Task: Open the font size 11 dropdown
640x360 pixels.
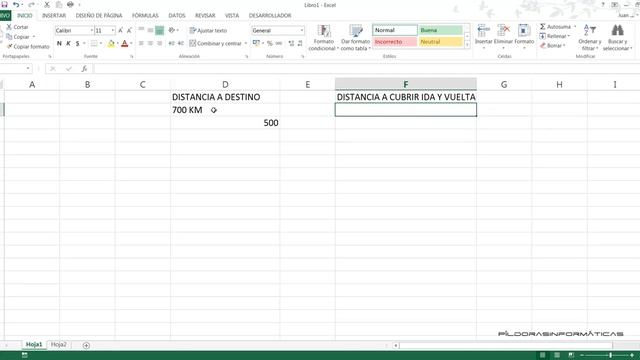Action: [x=113, y=31]
